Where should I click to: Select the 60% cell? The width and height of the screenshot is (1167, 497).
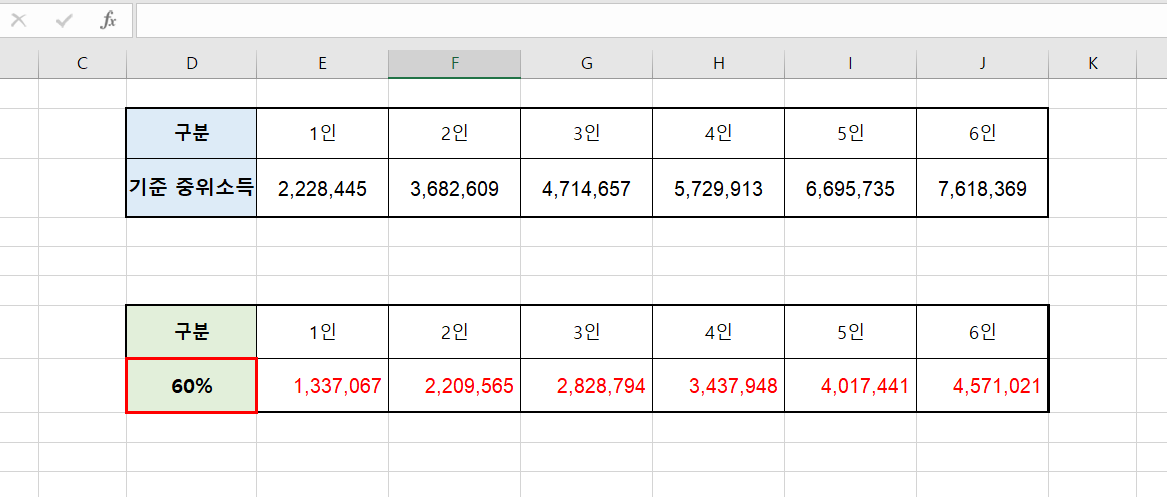click(x=192, y=385)
